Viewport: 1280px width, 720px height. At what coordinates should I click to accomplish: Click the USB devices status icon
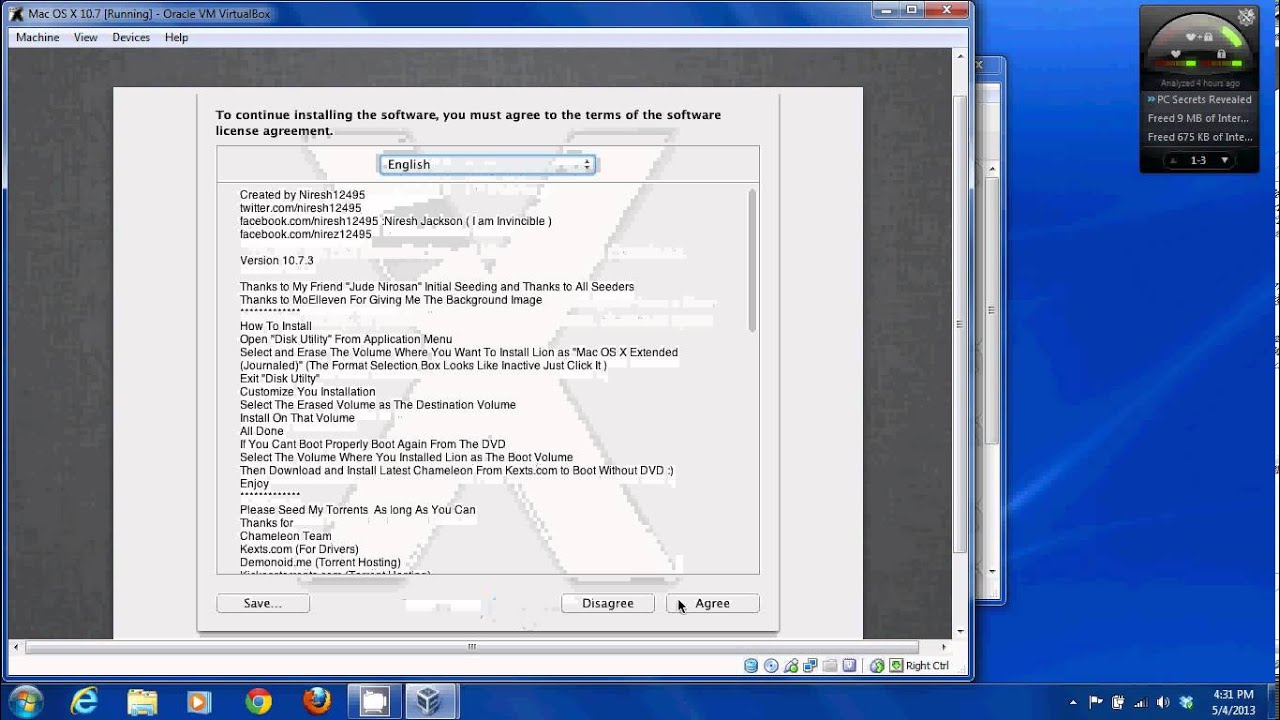791,666
